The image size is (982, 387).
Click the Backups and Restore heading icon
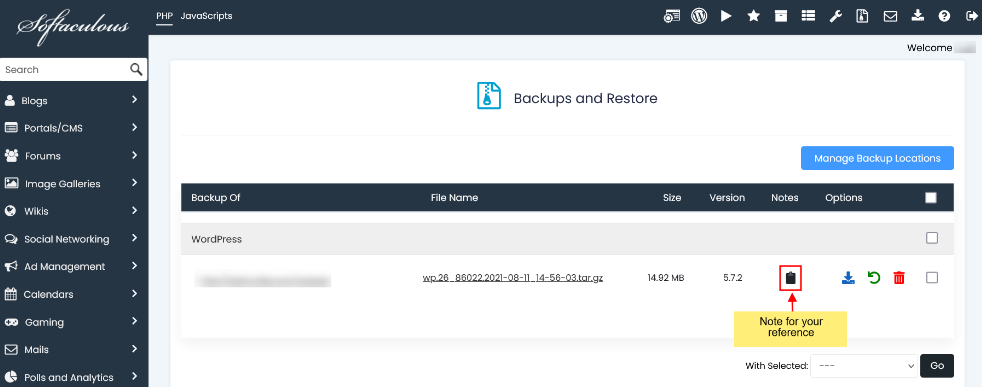coord(489,96)
